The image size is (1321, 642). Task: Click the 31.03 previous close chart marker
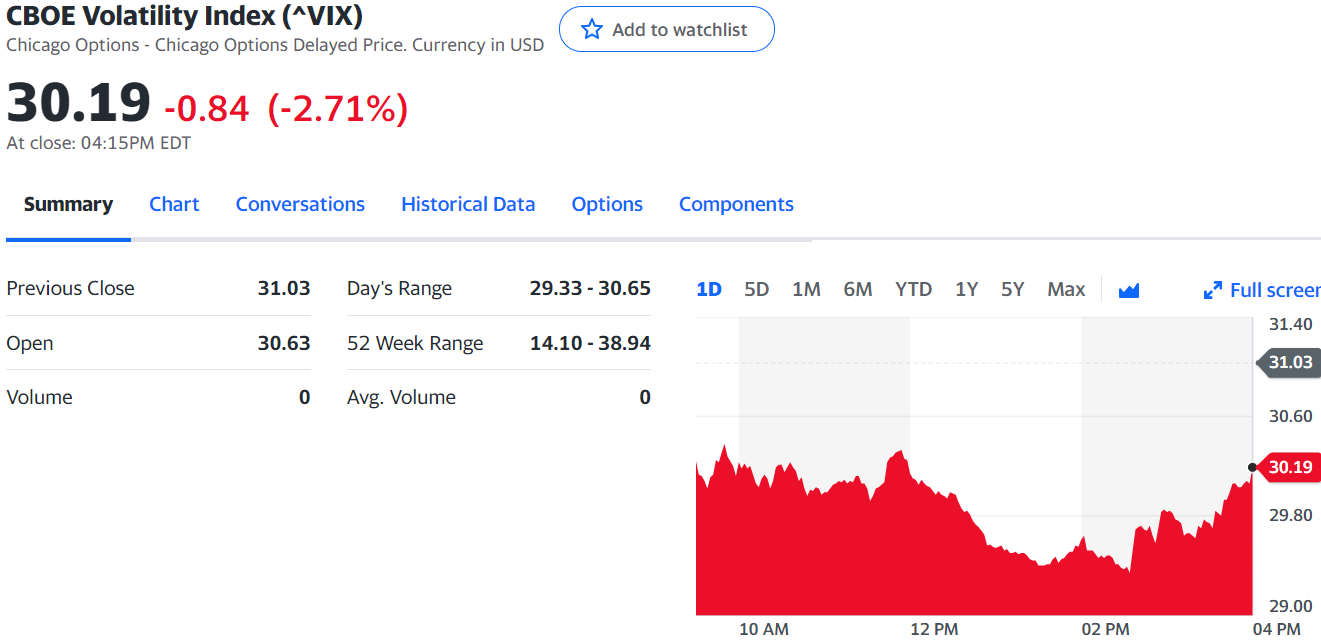coord(1288,362)
